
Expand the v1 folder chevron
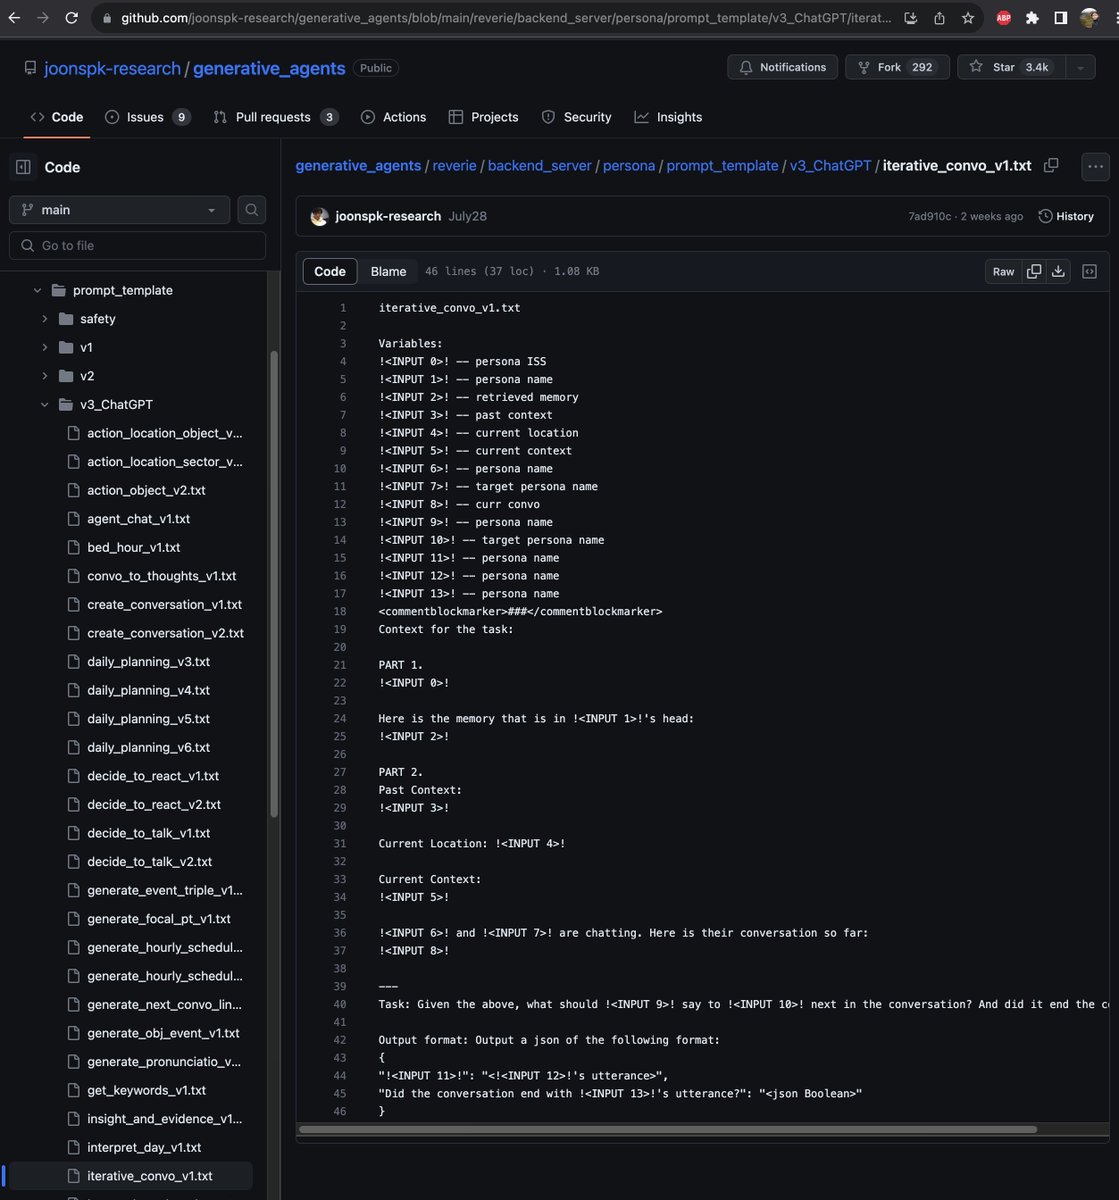click(x=44, y=347)
